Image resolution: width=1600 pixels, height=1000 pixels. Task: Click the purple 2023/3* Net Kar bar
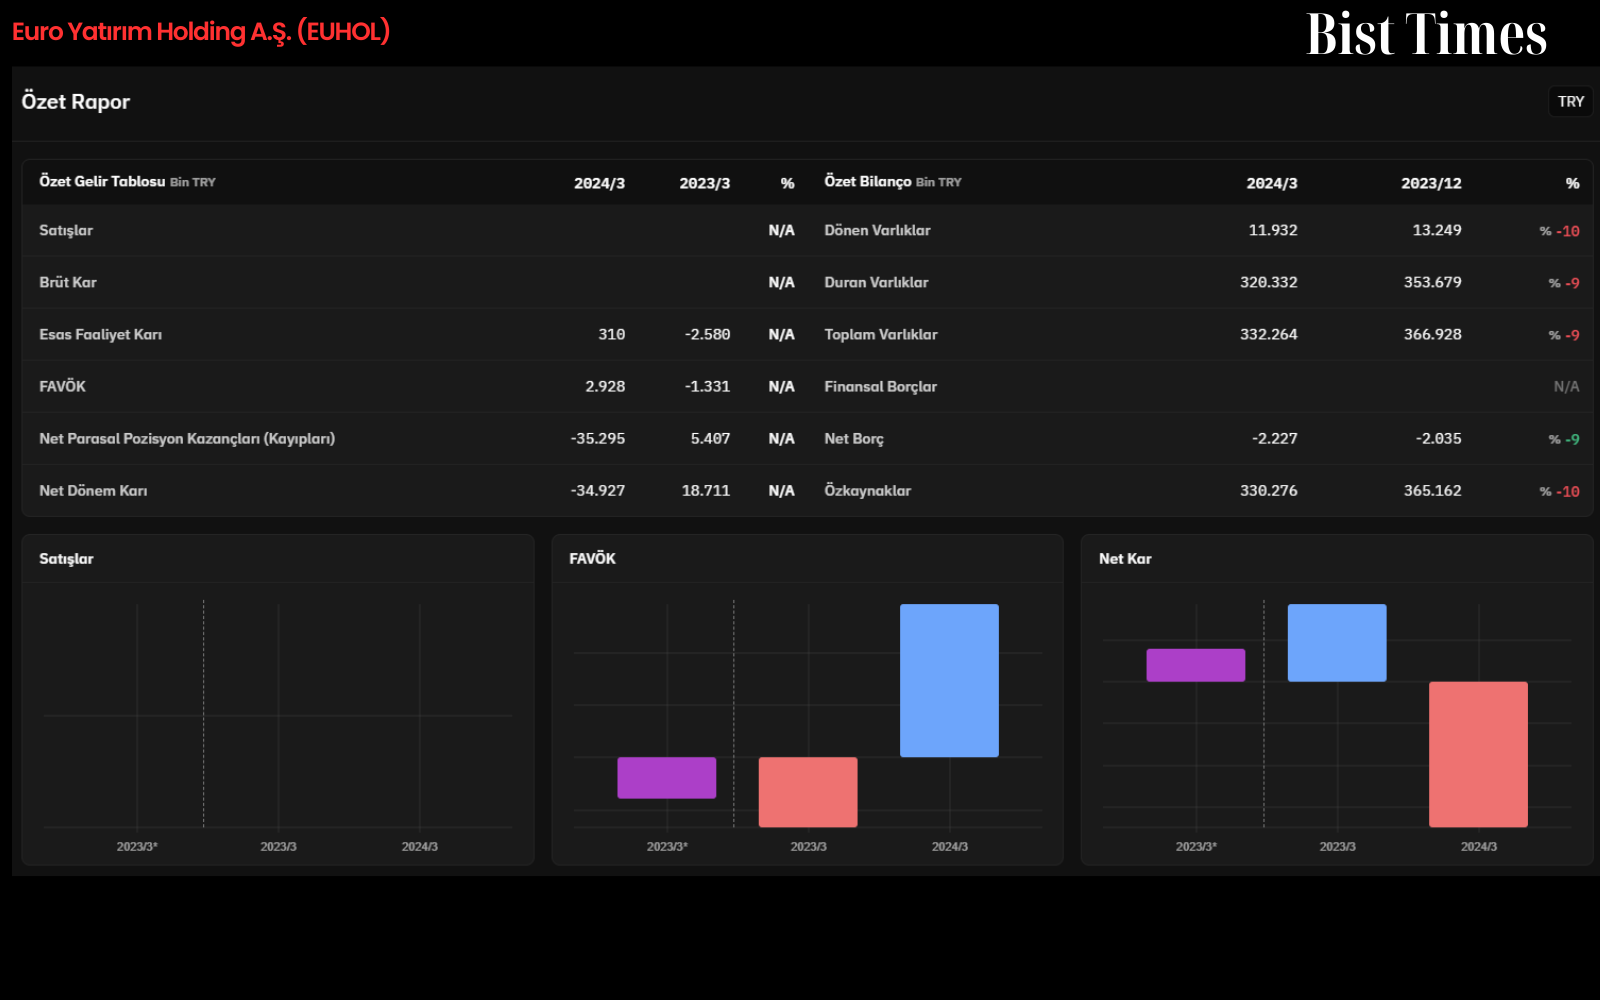[x=1196, y=665]
